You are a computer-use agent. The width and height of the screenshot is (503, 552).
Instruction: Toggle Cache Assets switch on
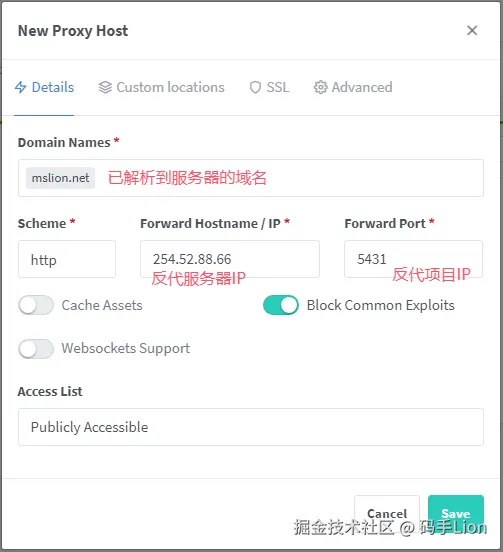(x=36, y=305)
